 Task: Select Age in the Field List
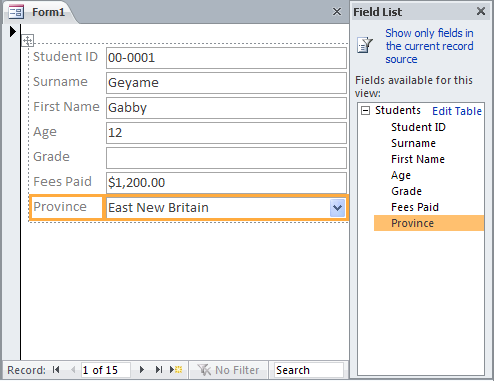coord(401,175)
